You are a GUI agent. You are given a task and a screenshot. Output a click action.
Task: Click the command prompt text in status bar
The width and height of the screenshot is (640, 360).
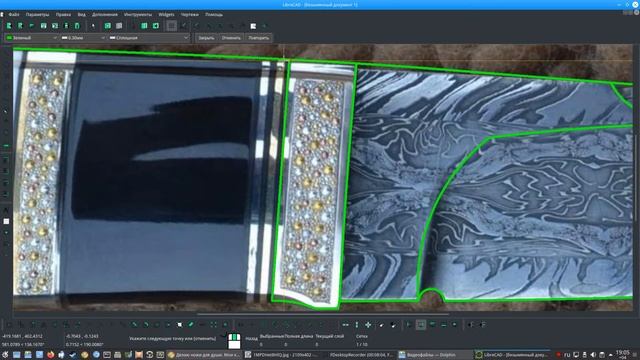pos(173,338)
